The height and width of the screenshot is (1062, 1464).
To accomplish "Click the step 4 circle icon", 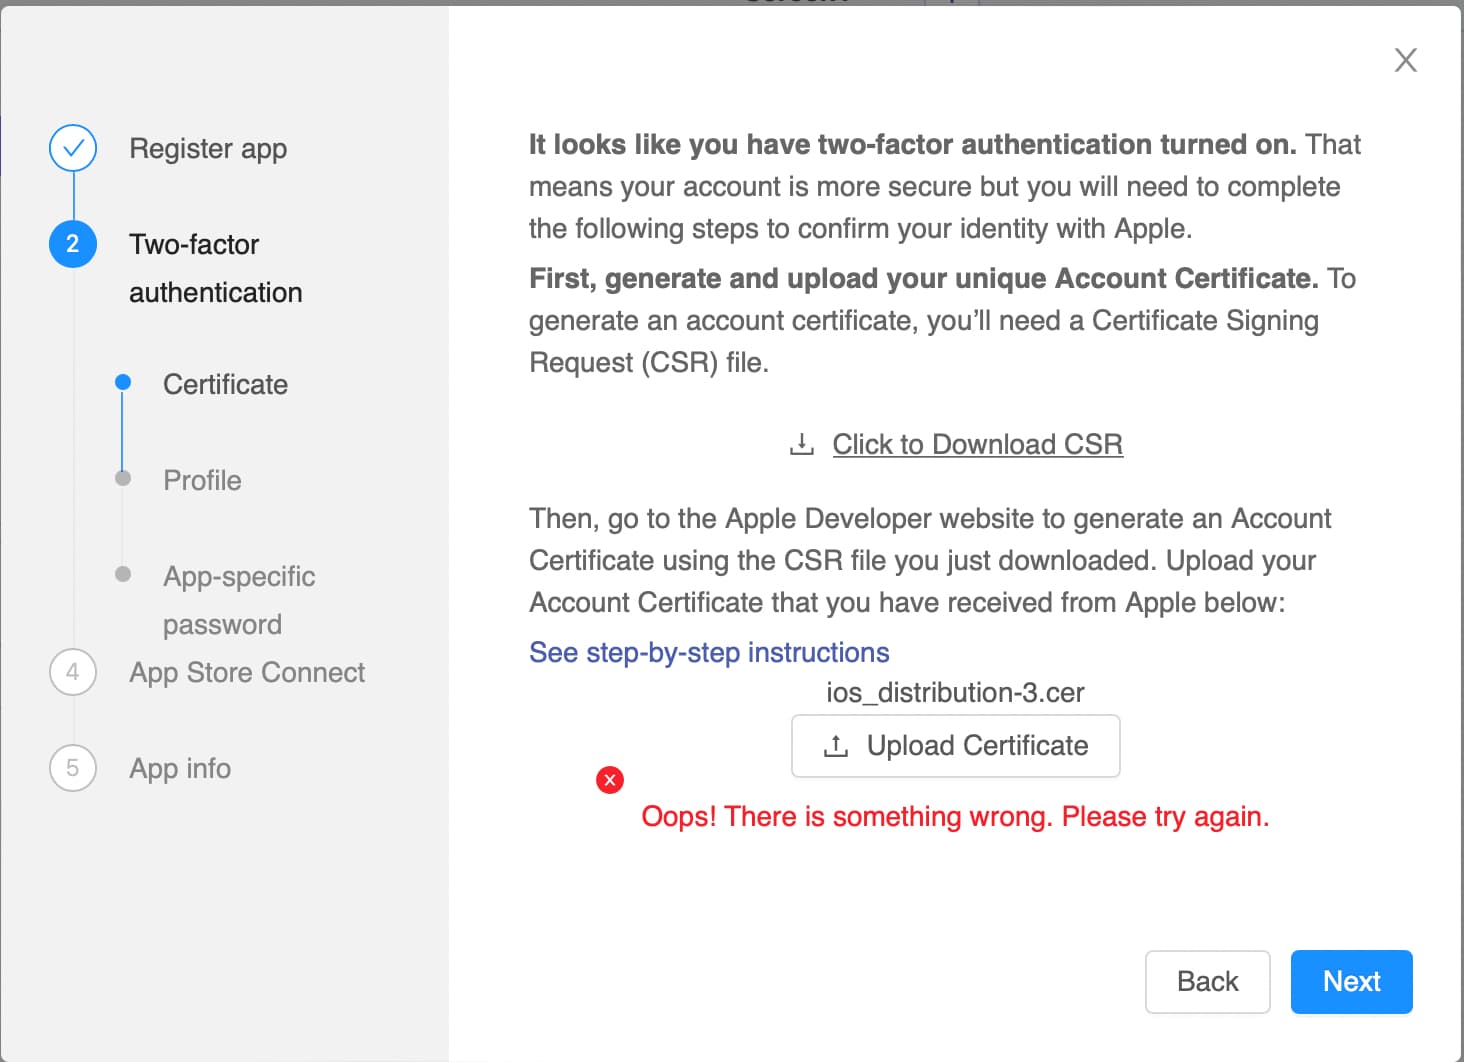I will 73,672.
